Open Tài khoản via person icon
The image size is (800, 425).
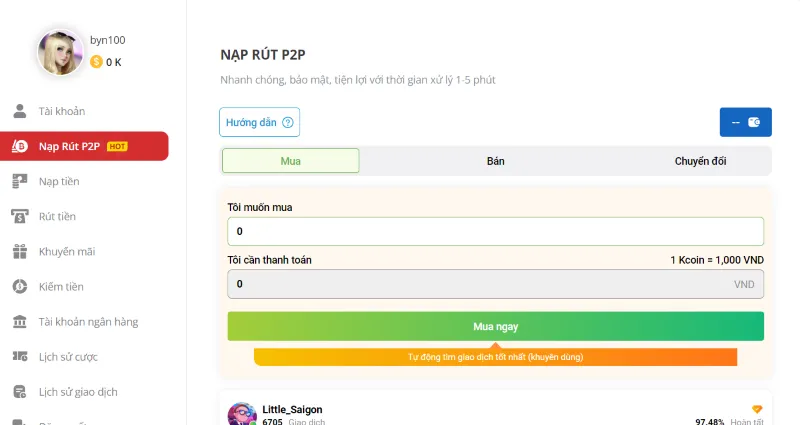[x=20, y=111]
